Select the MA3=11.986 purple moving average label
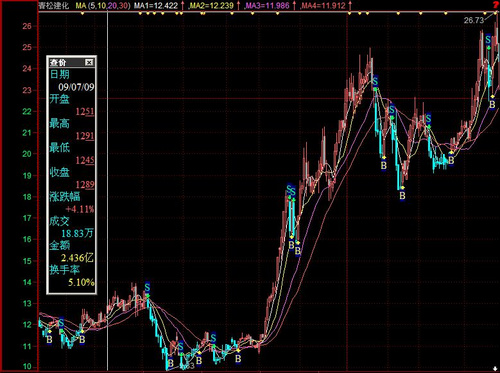This screenshot has height=373, width=500. (x=268, y=6)
